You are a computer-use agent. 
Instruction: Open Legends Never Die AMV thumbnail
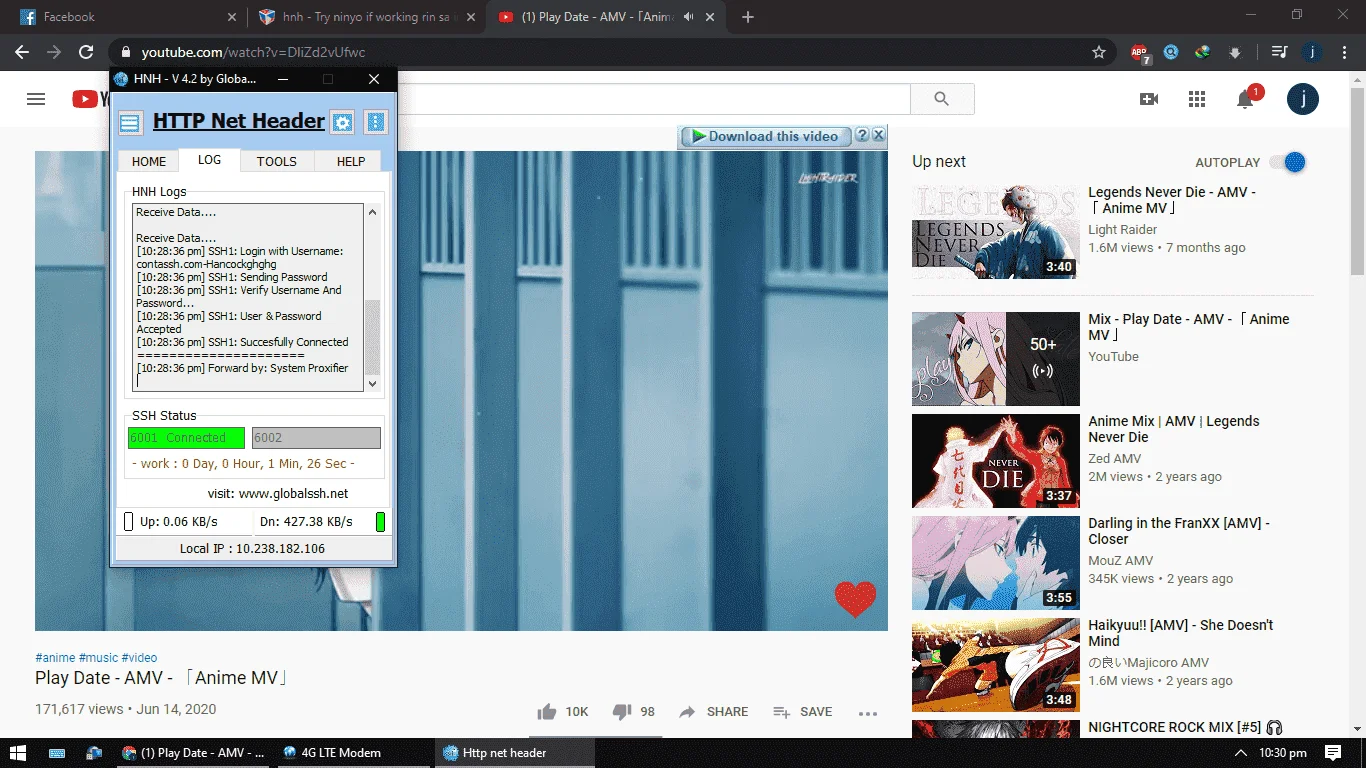(x=996, y=232)
